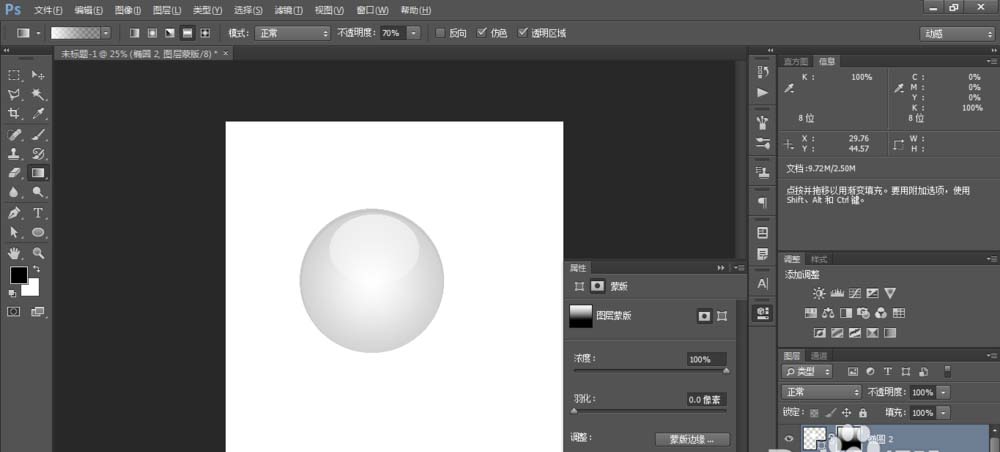Click the black foreground color swatch

coord(18,274)
